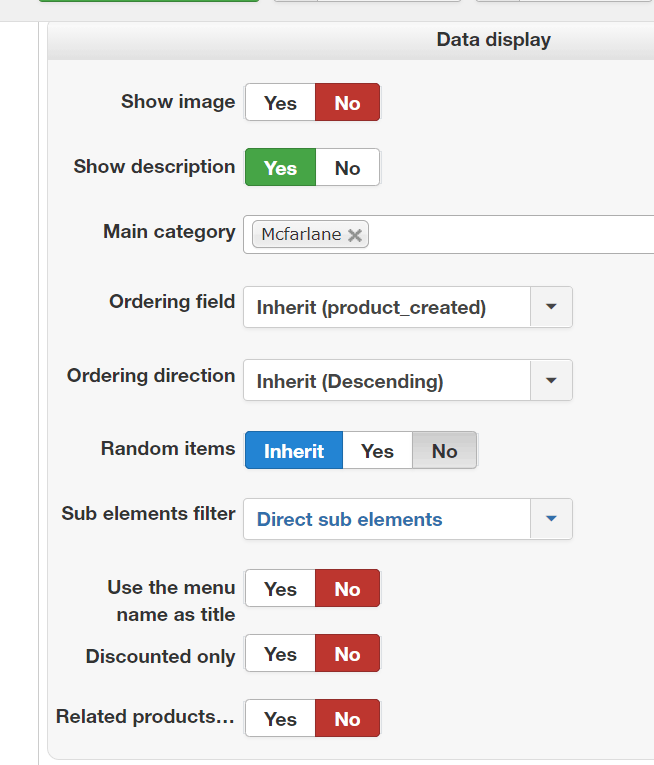Click the Inherit (product_created) selection box

(x=386, y=307)
